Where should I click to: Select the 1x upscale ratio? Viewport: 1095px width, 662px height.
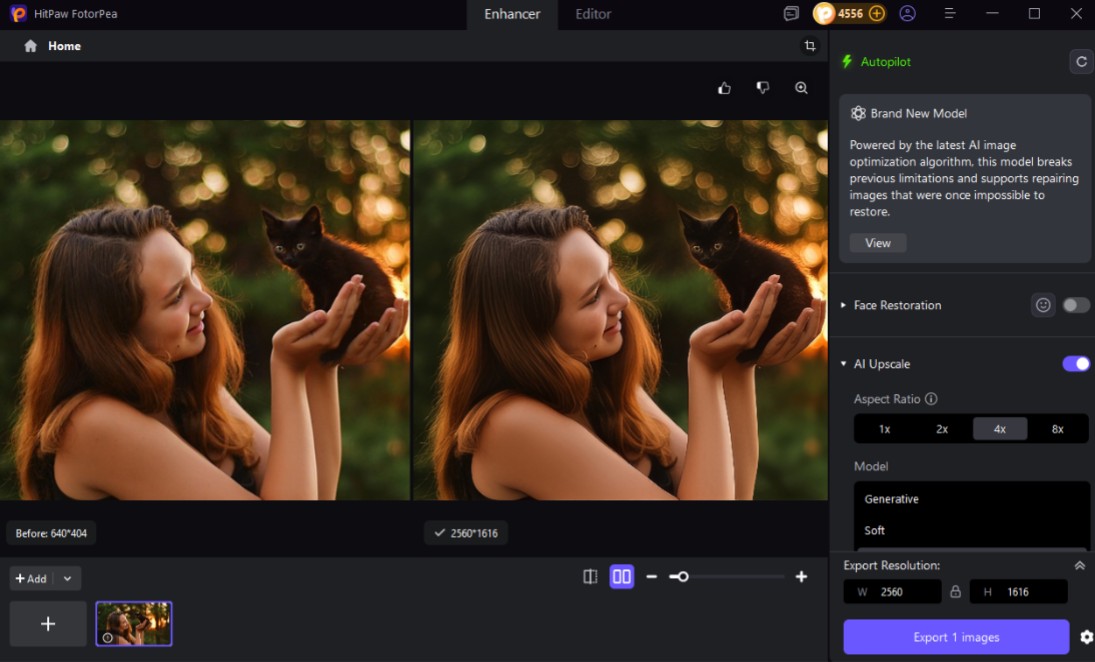pos(884,429)
